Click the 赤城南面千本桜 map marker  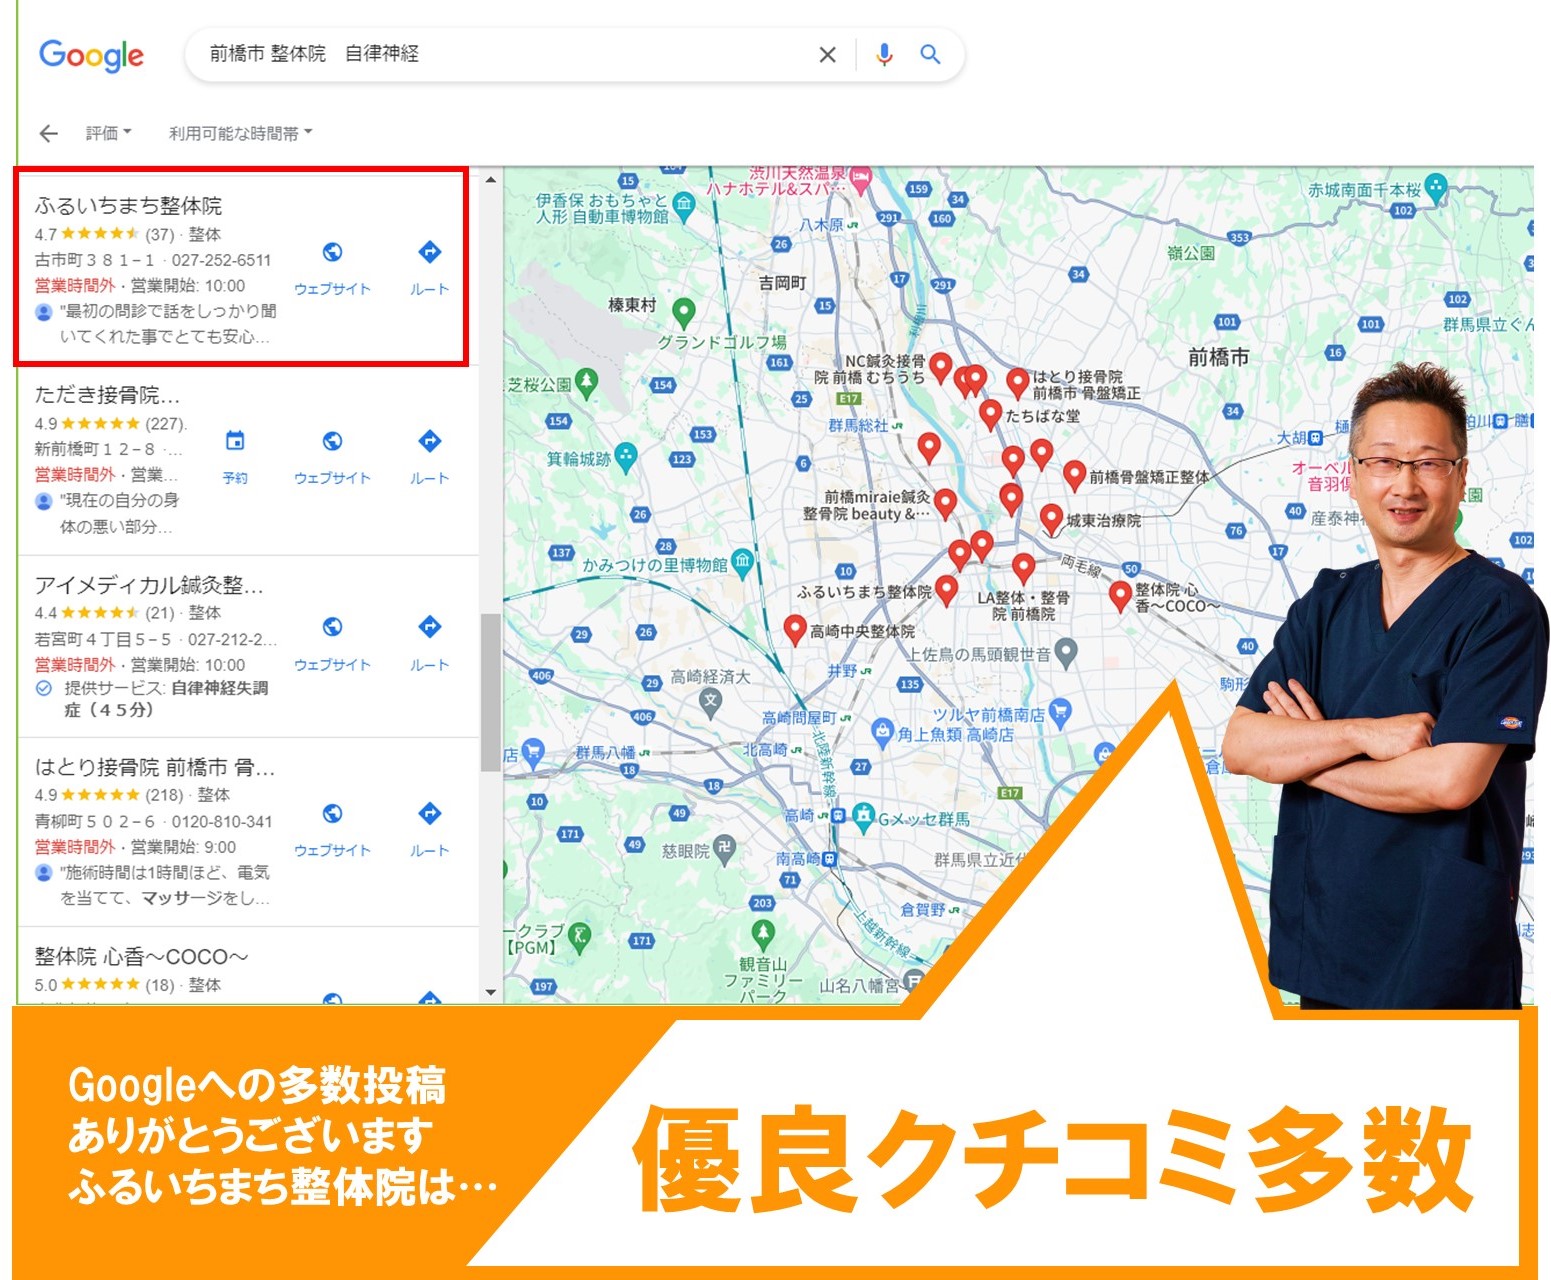[1436, 187]
